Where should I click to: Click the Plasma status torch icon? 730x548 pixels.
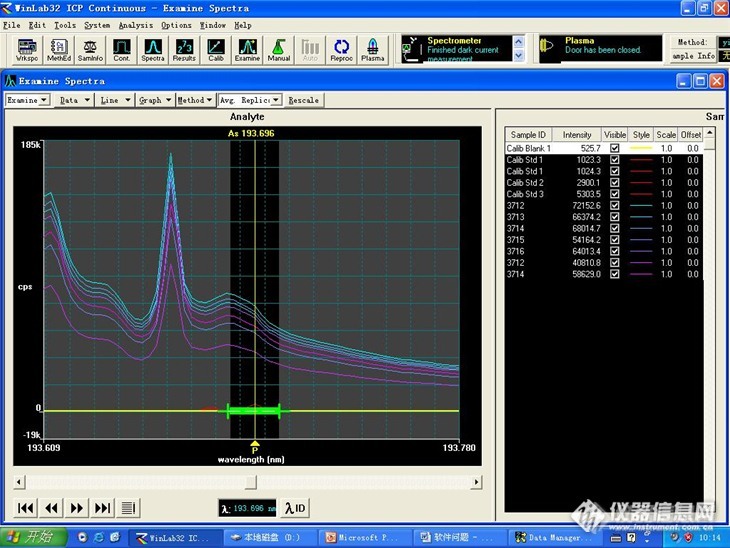[547, 46]
